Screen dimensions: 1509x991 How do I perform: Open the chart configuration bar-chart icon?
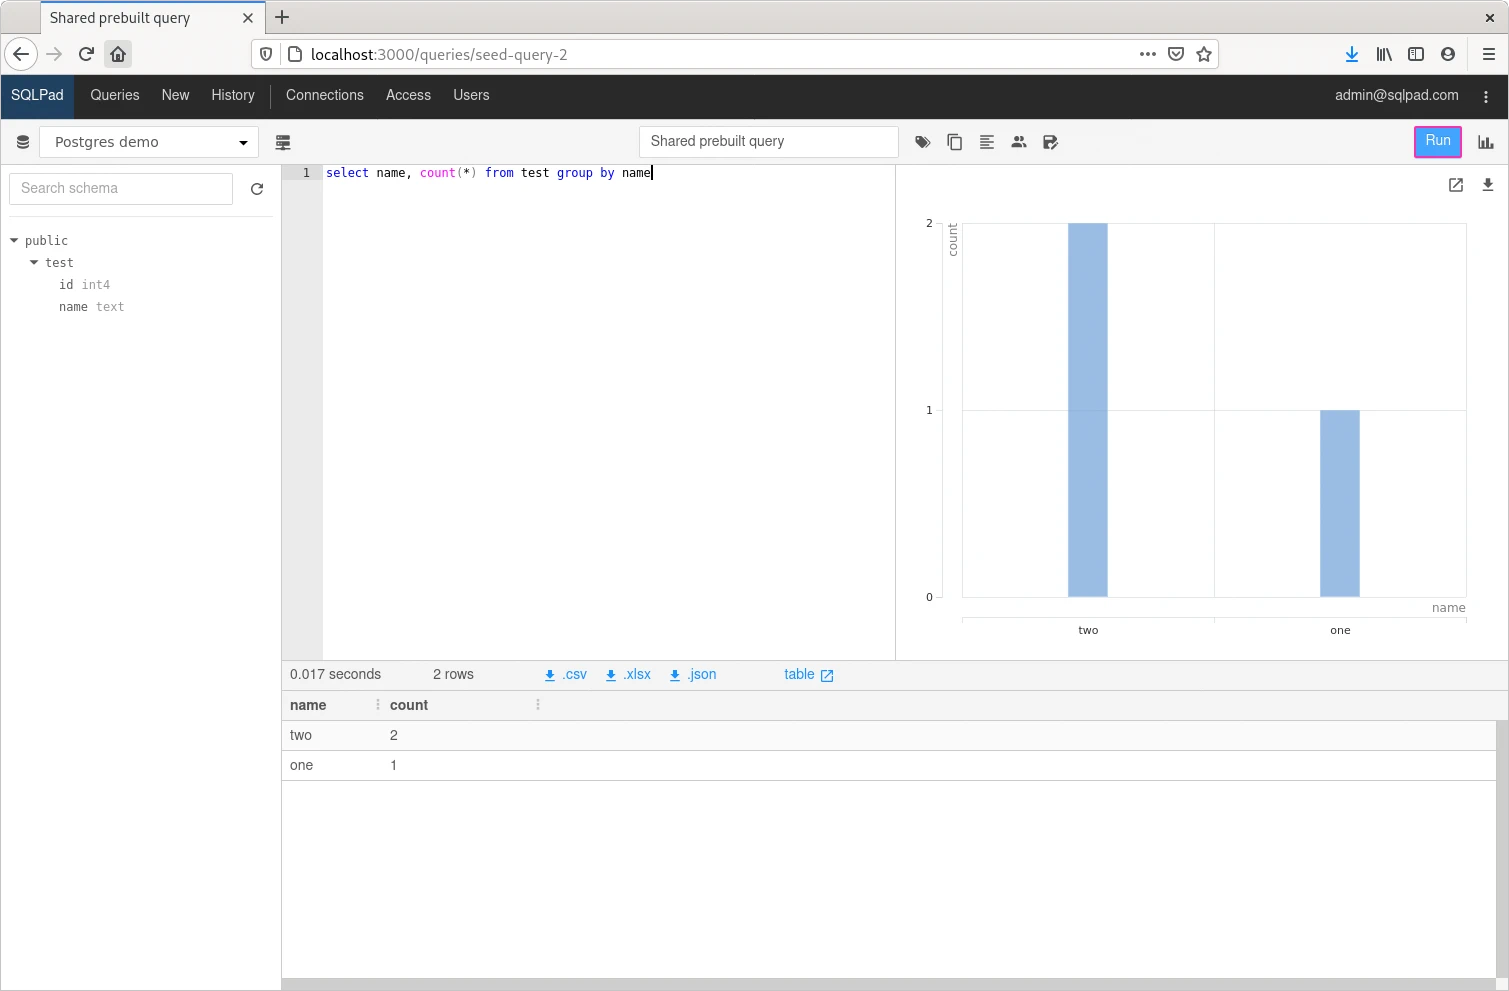click(x=1485, y=142)
